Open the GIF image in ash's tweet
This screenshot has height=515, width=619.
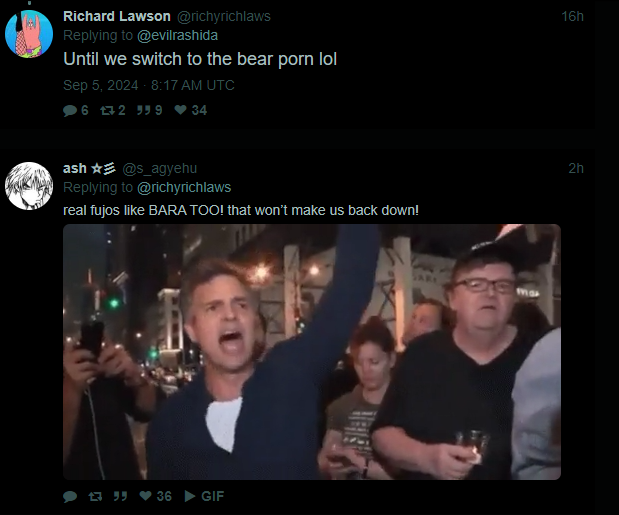[312, 352]
